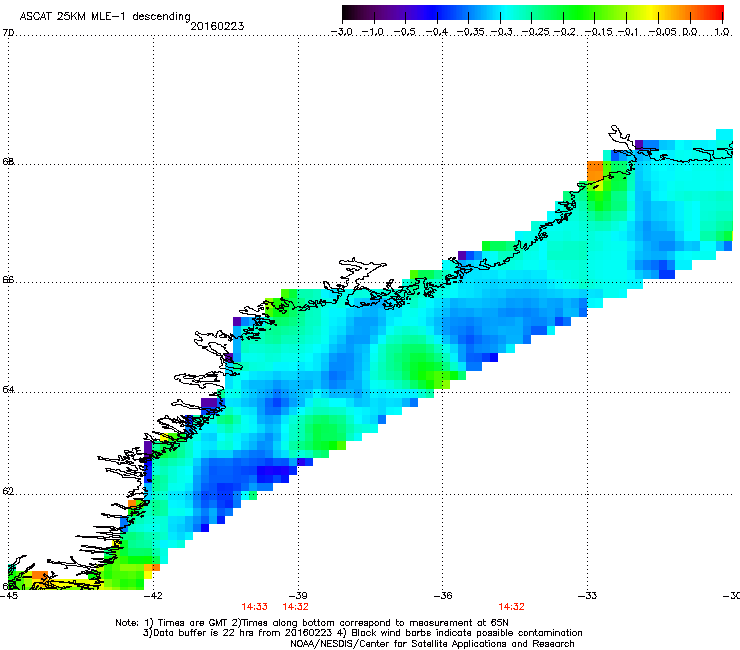Click the longitude label -45
The width and height of the screenshot is (740, 650).
pos(9,596)
